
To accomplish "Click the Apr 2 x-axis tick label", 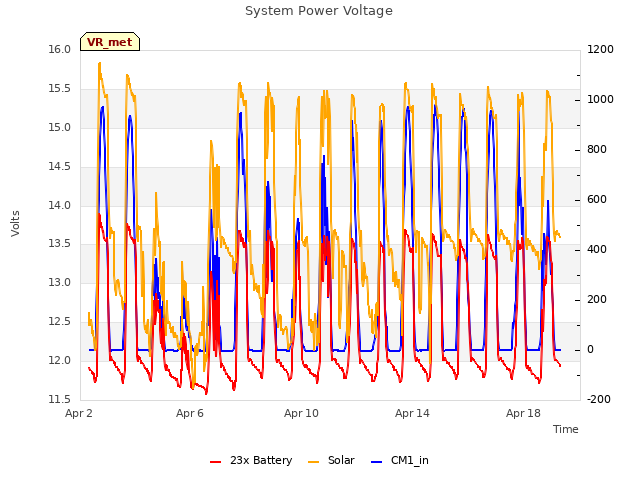I will tap(79, 413).
